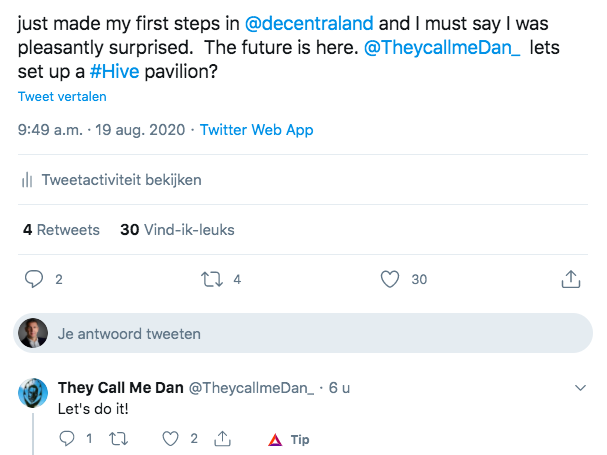Viewport: 607px width, 455px height.
Task: Click "Tweet vertalen" to translate
Action: [62, 97]
